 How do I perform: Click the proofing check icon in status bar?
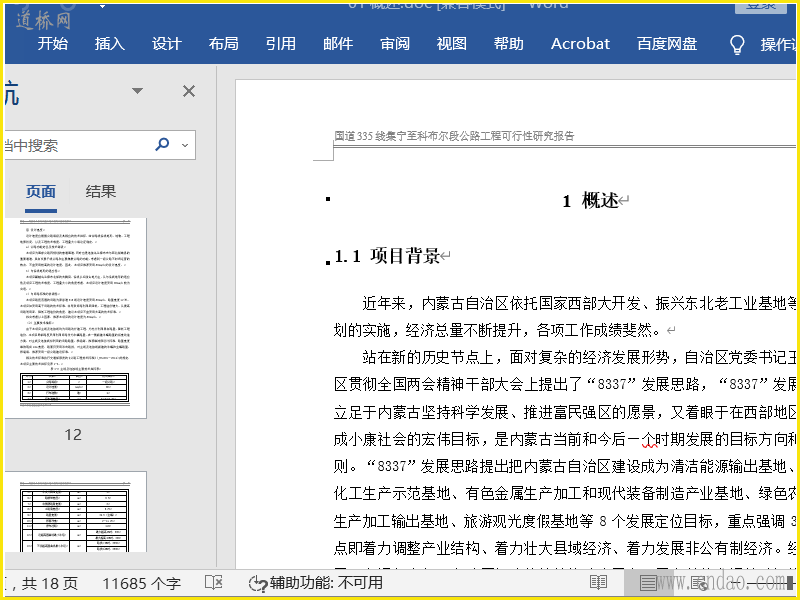tap(213, 583)
